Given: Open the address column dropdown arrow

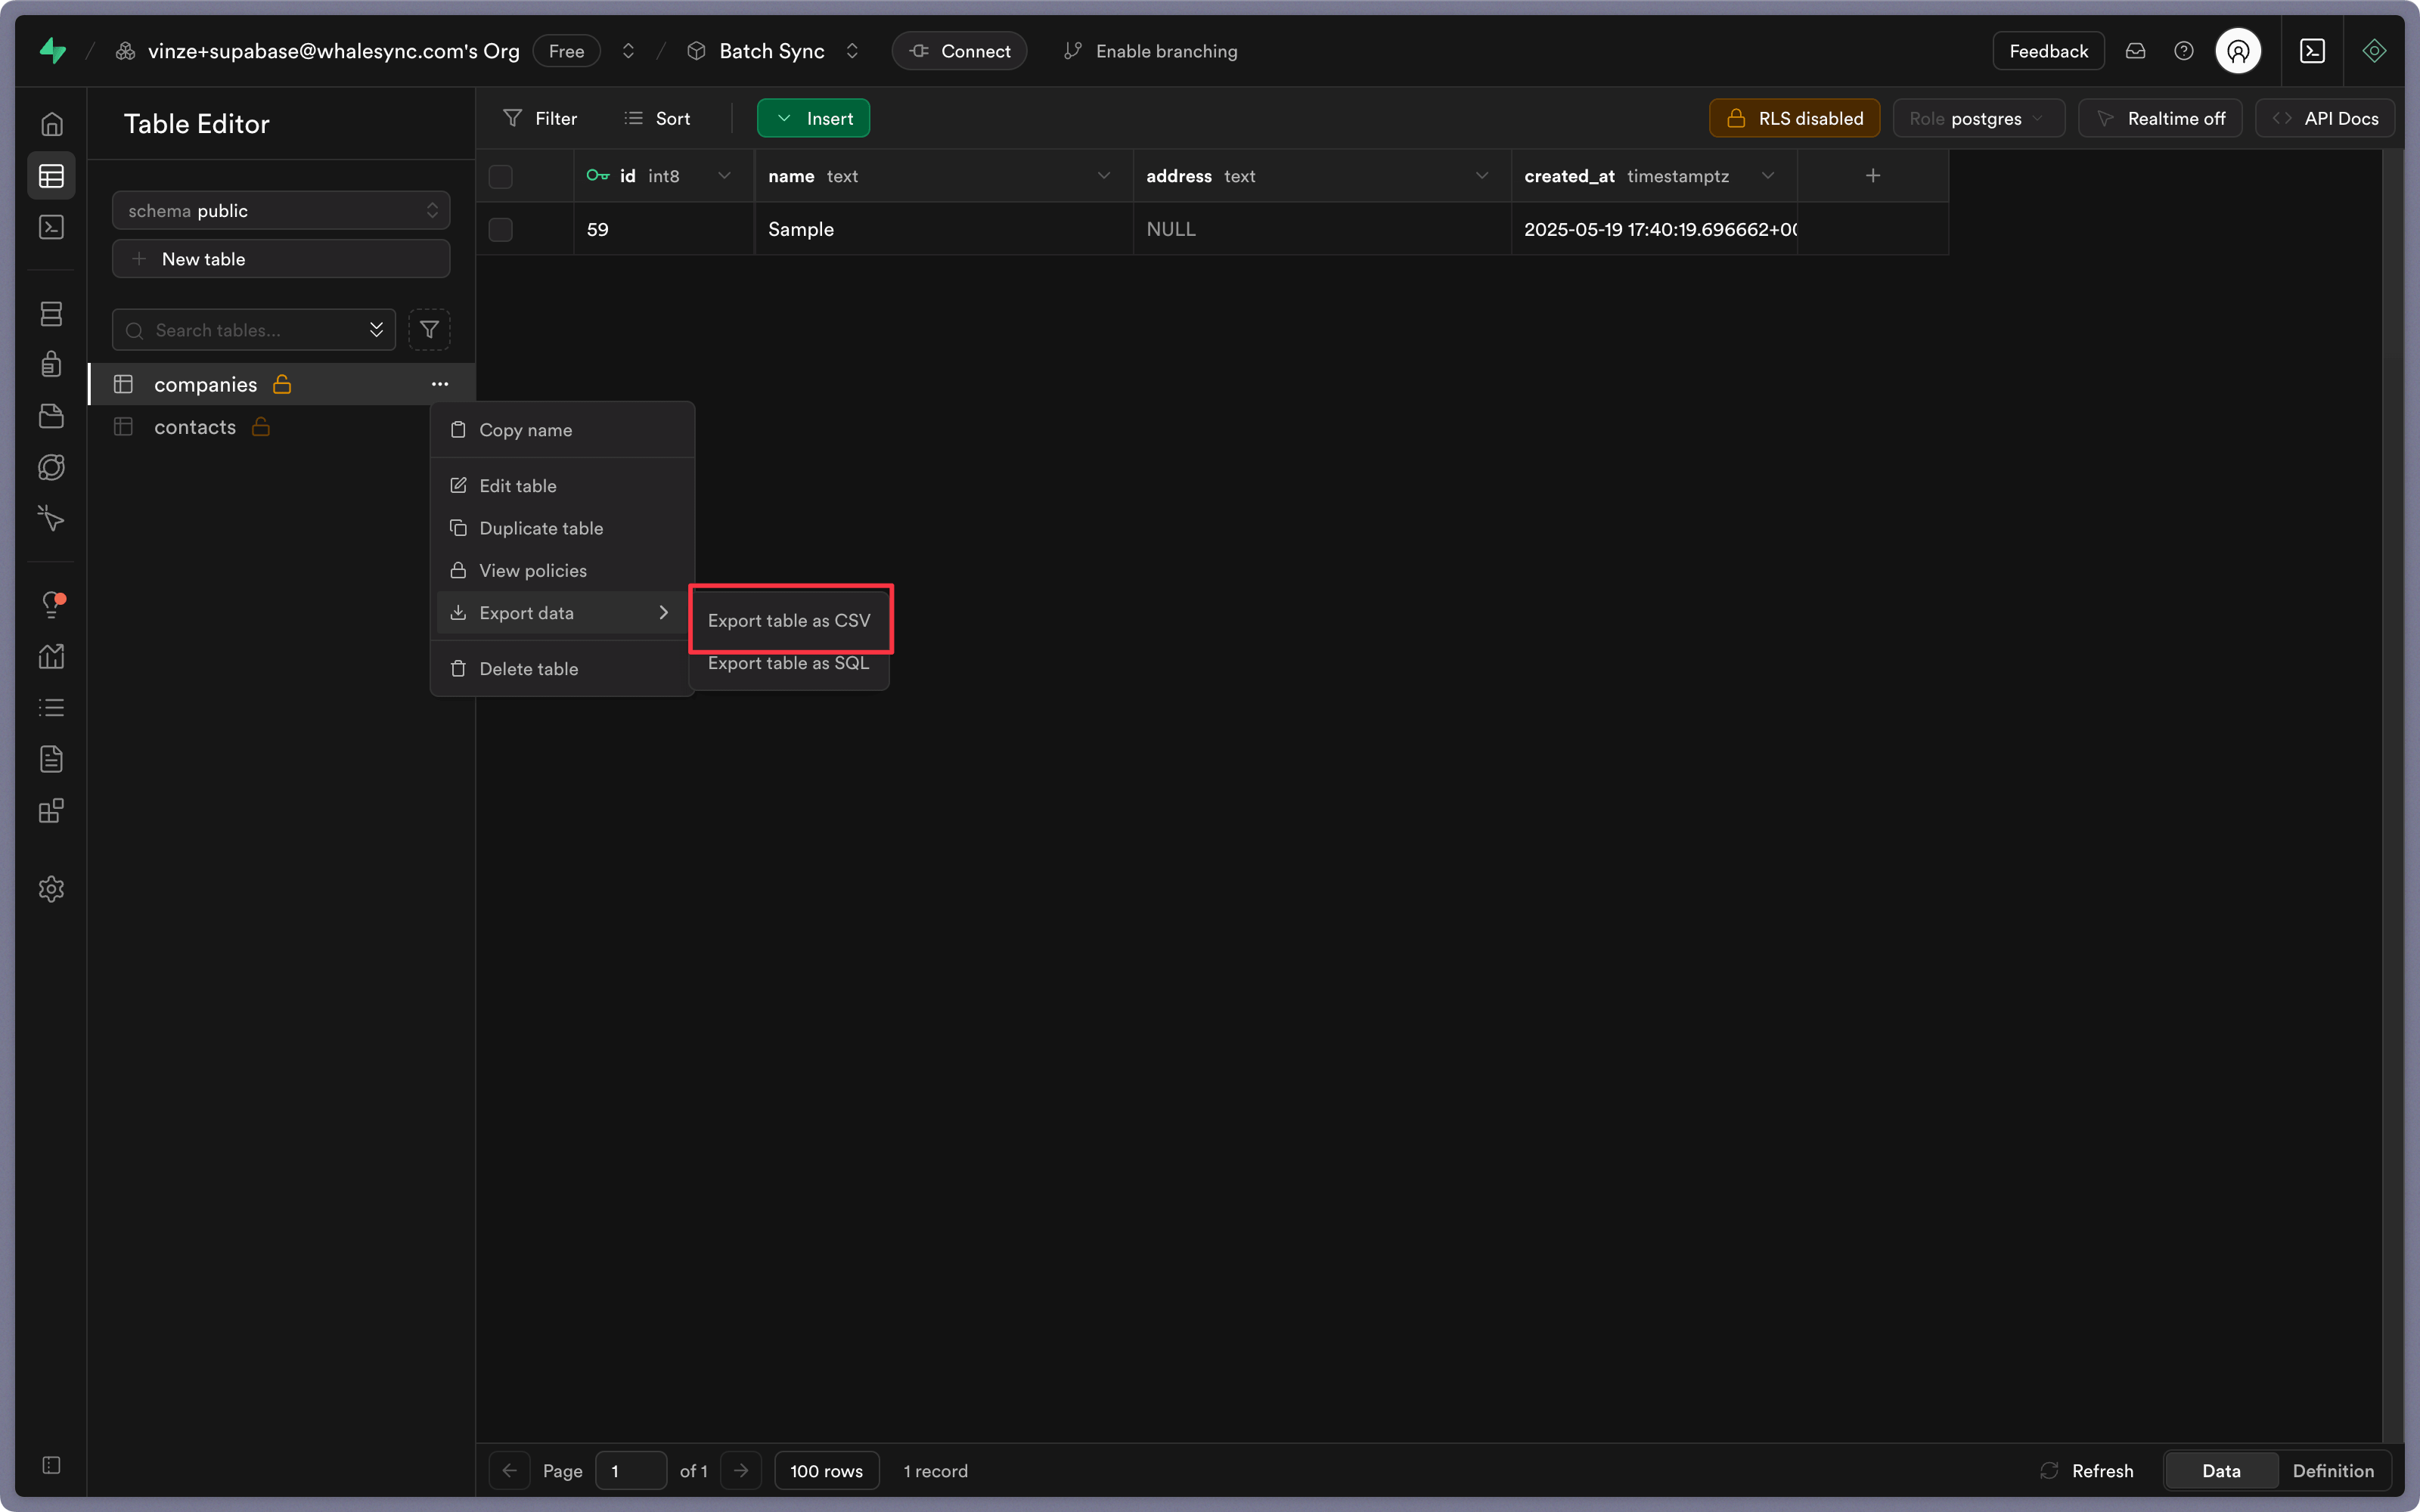Looking at the screenshot, I should pyautogui.click(x=1482, y=176).
